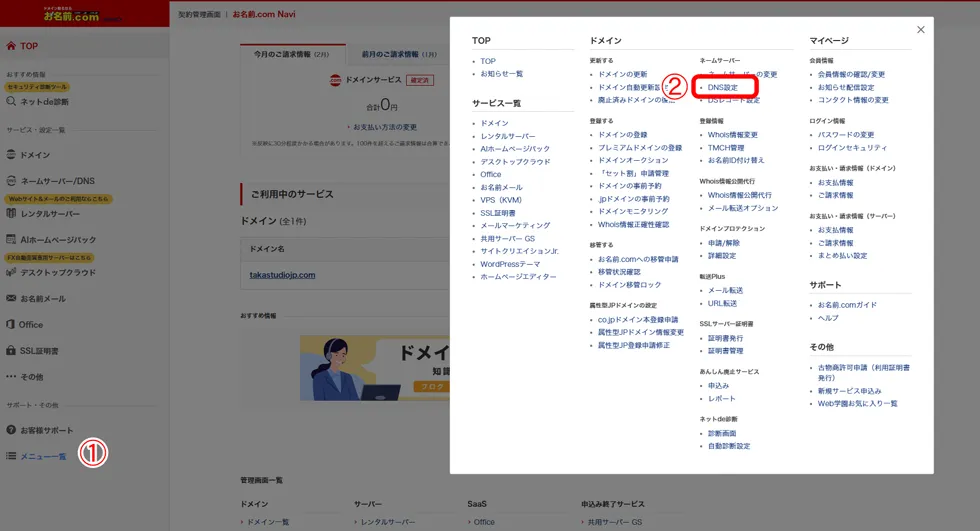Click the Office icon in the sidebar

coord(11,324)
